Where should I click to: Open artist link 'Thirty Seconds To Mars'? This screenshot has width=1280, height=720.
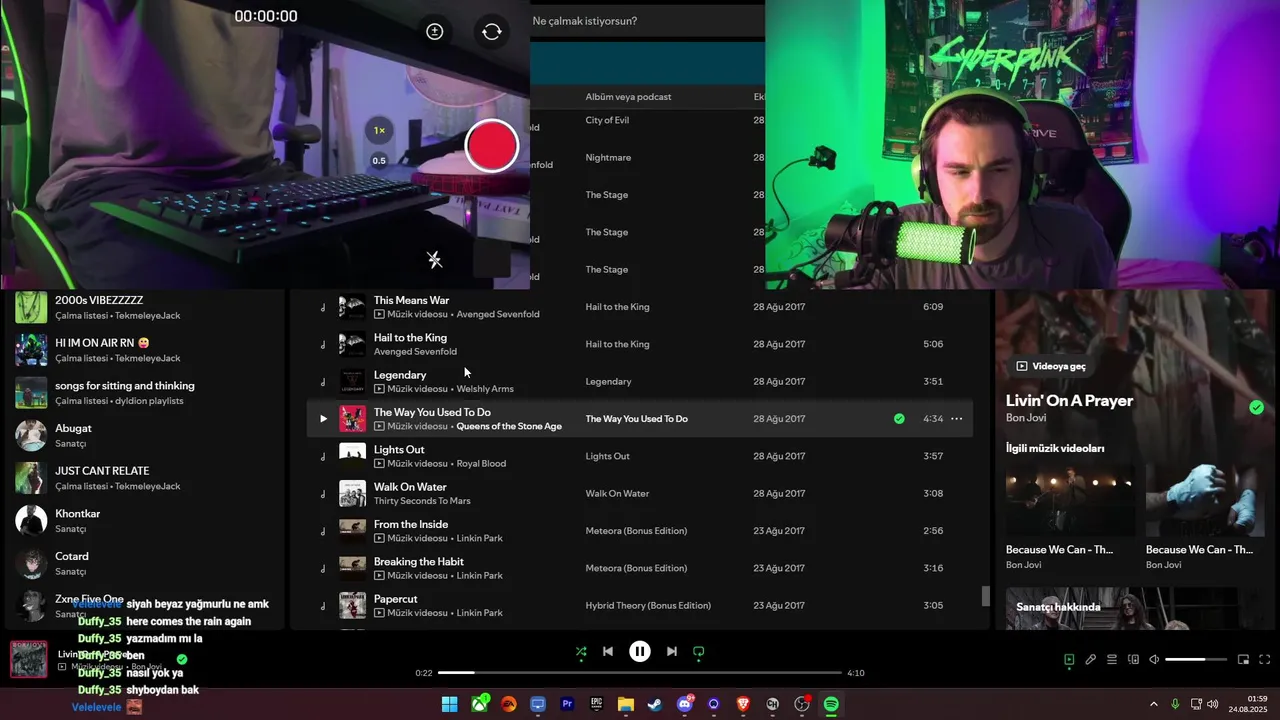coord(422,501)
